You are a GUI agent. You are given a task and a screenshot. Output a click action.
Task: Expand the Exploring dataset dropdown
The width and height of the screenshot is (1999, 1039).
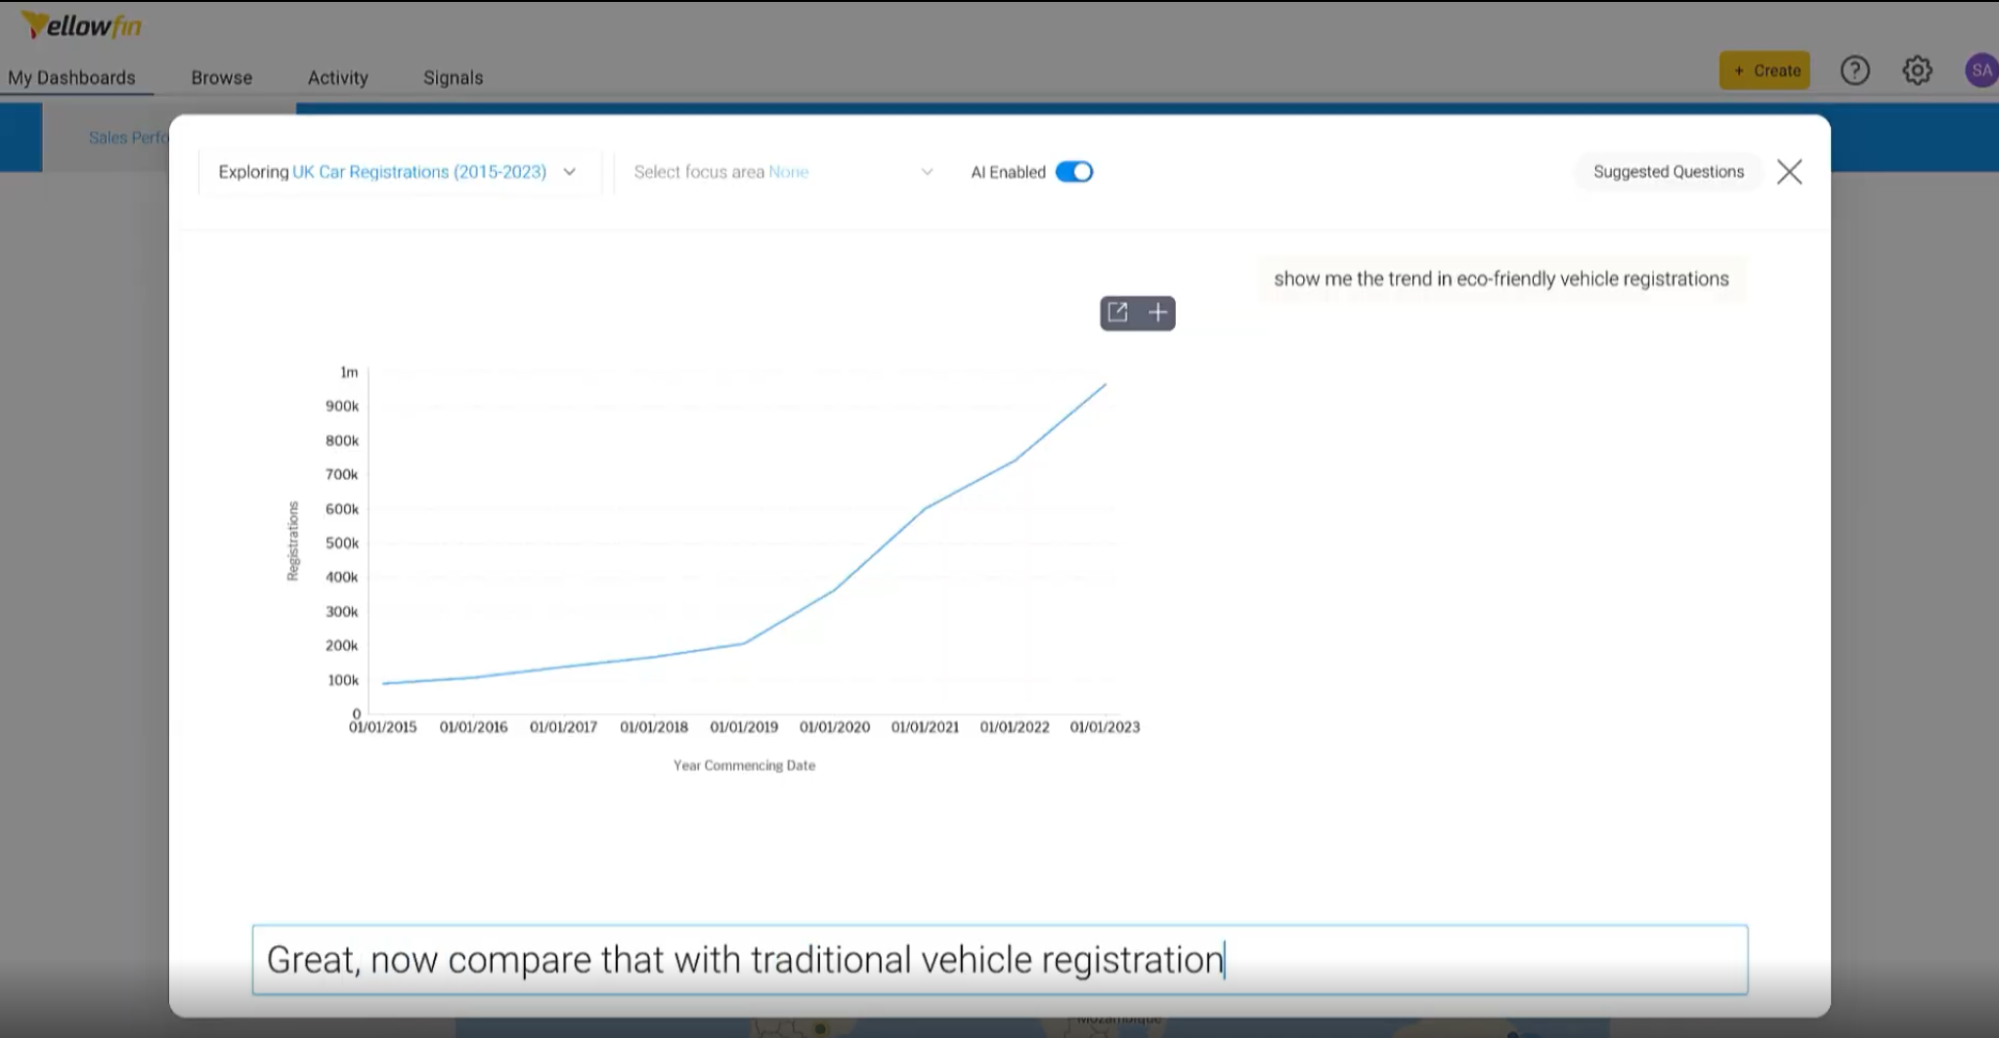569,171
